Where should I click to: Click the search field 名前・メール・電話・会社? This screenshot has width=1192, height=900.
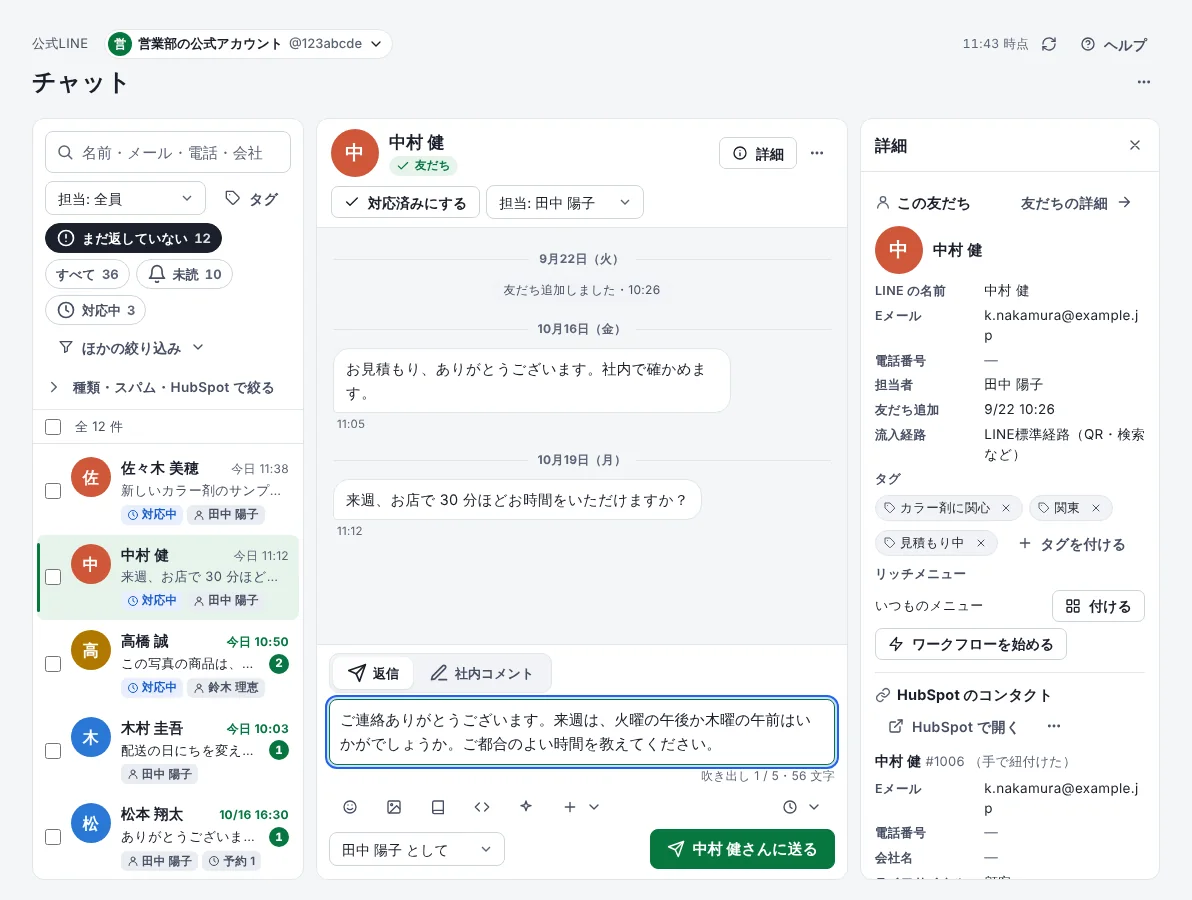168,153
